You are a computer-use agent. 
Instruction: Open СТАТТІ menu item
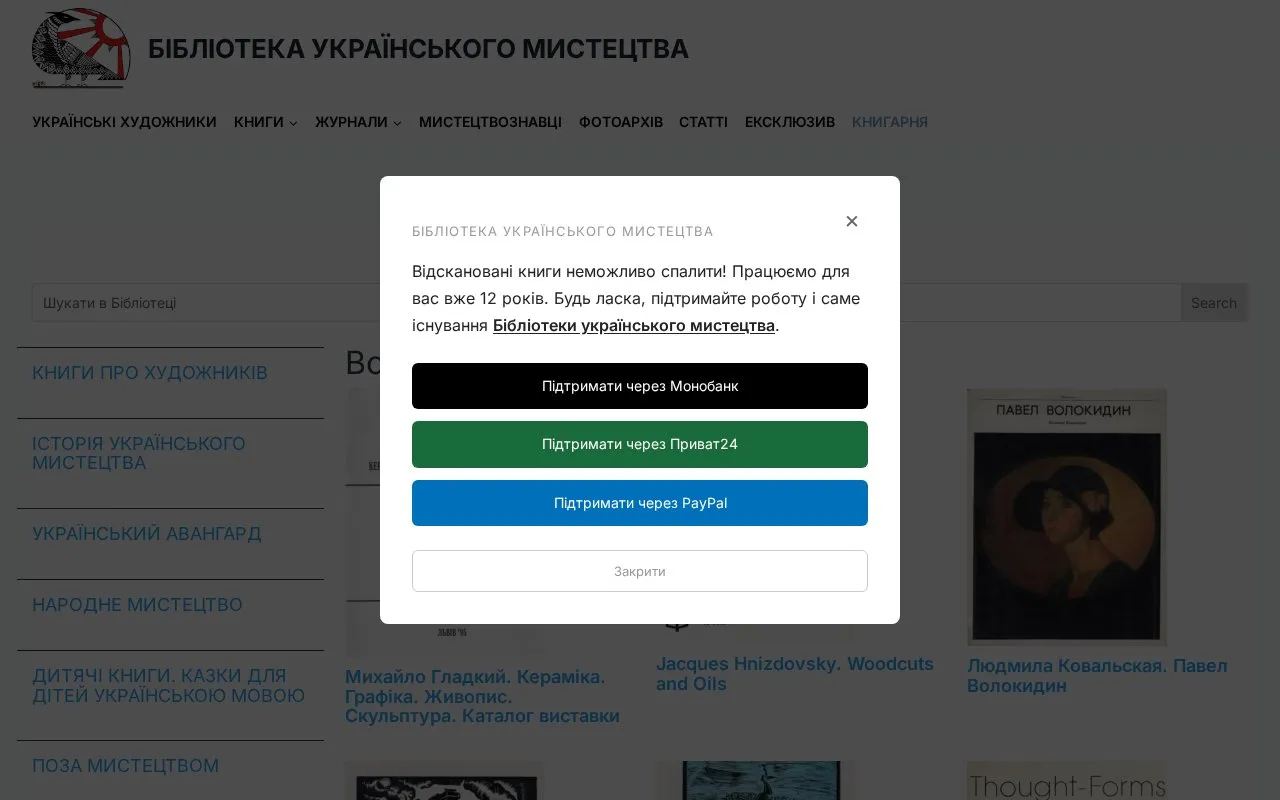703,122
